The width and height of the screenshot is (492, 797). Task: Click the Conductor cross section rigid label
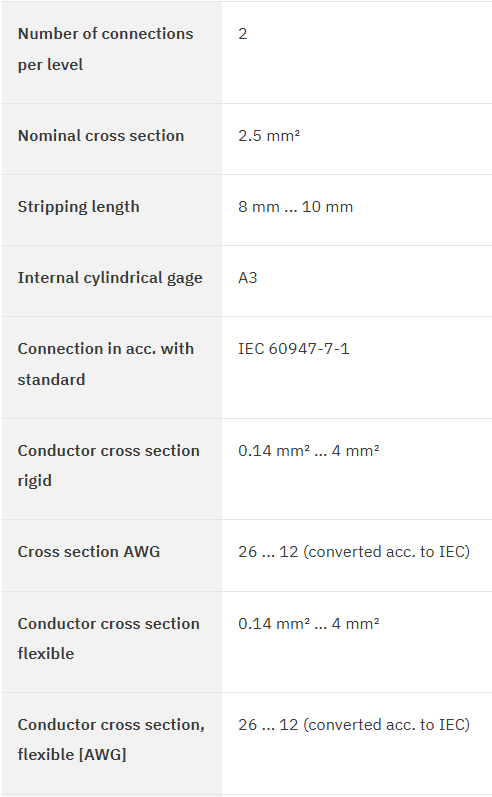coord(108,466)
